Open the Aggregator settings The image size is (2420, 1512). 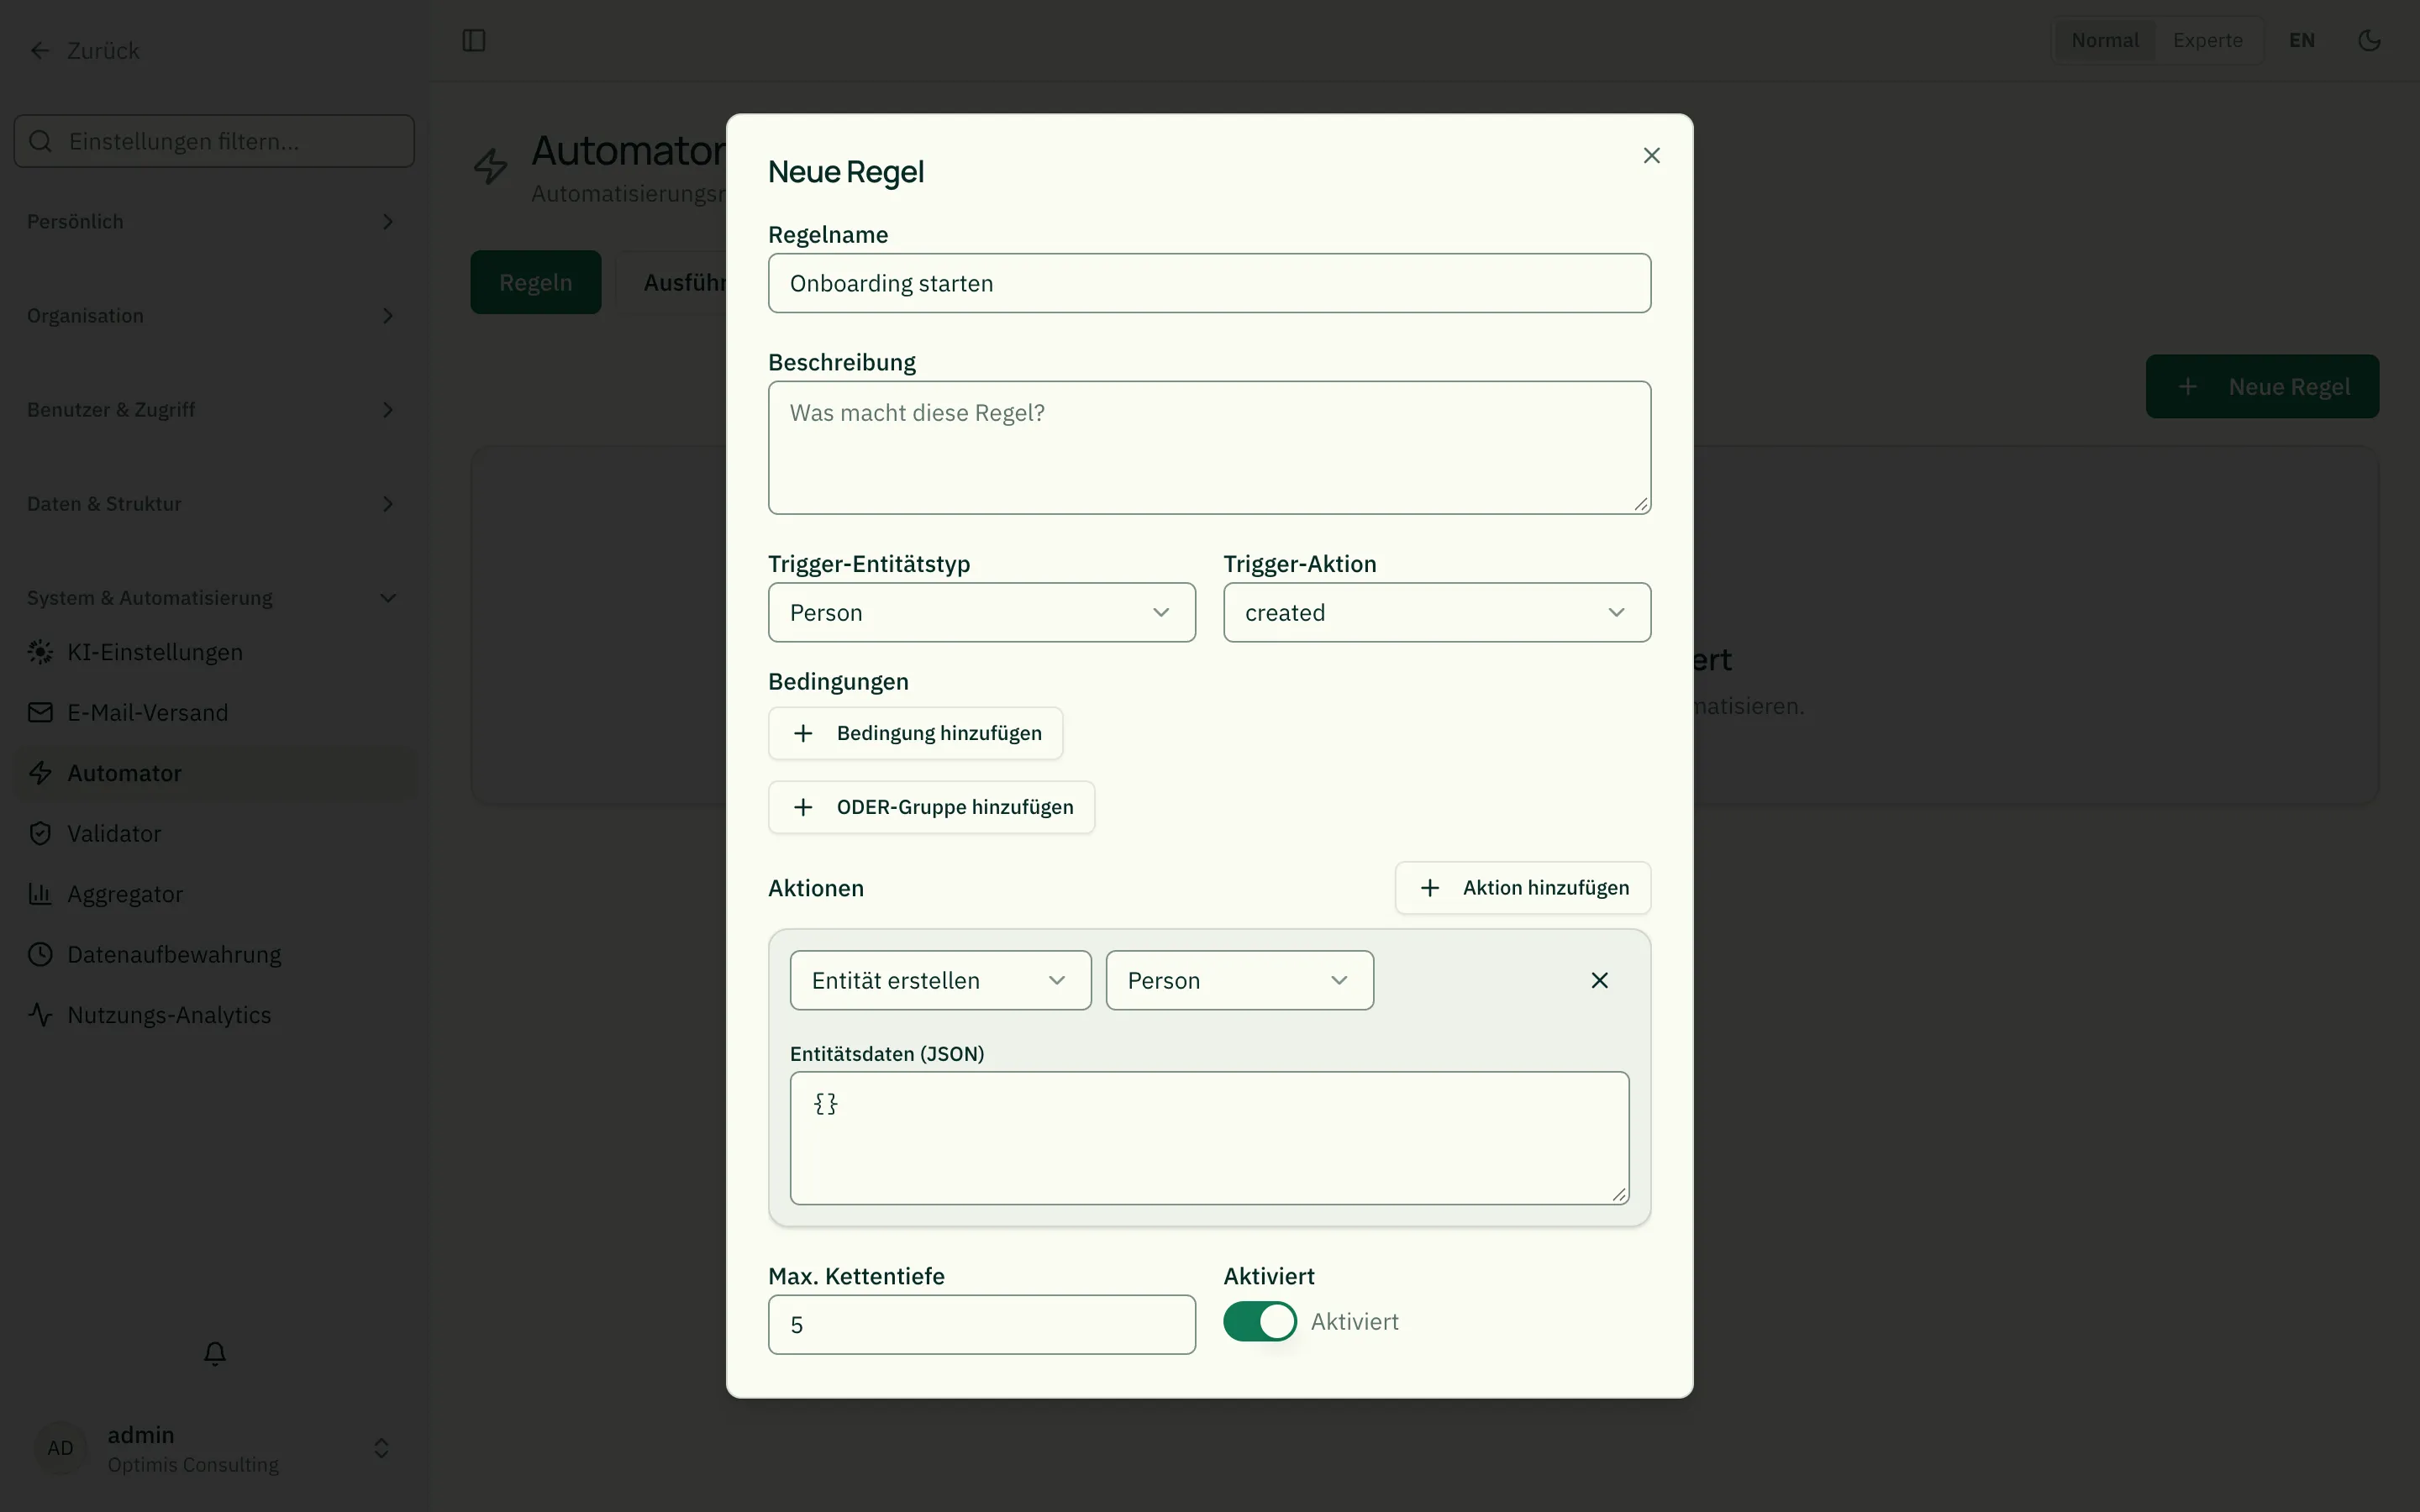(215, 894)
